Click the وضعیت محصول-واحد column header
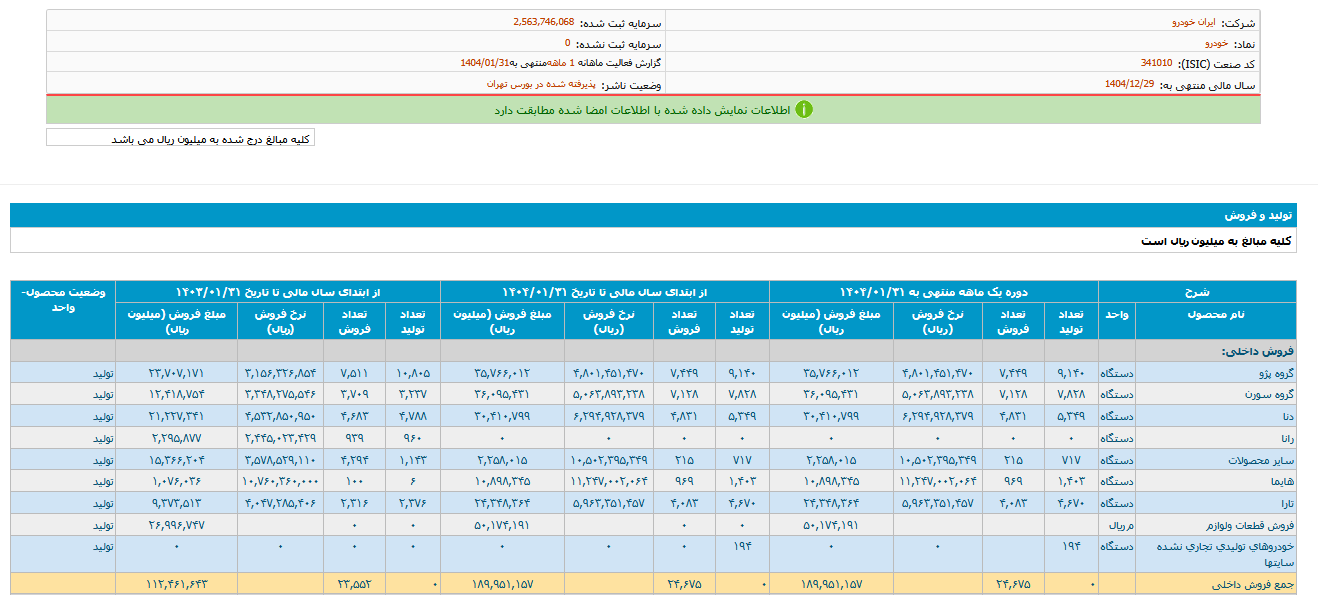 click(63, 299)
